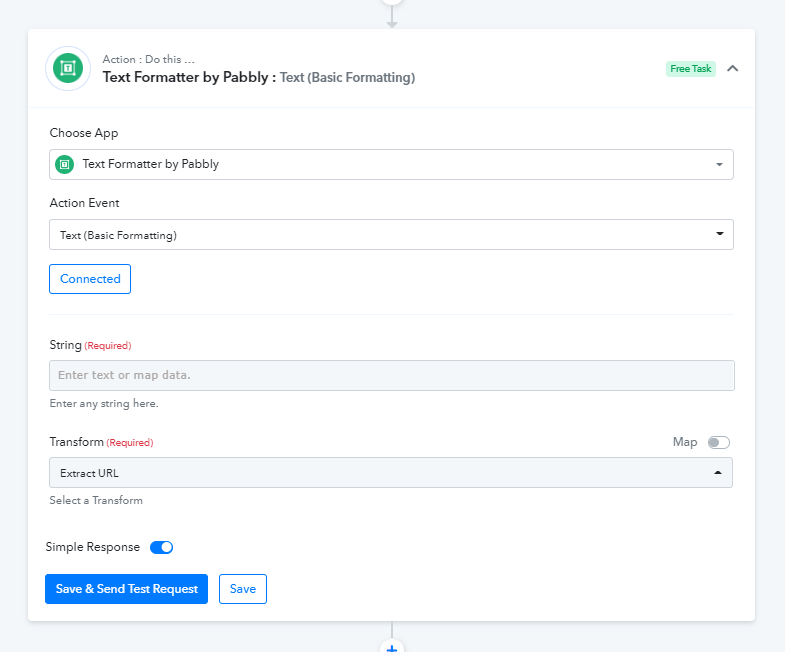Image resolution: width=785 pixels, height=652 pixels.
Task: Click the Simple Response label
Action: point(93,547)
